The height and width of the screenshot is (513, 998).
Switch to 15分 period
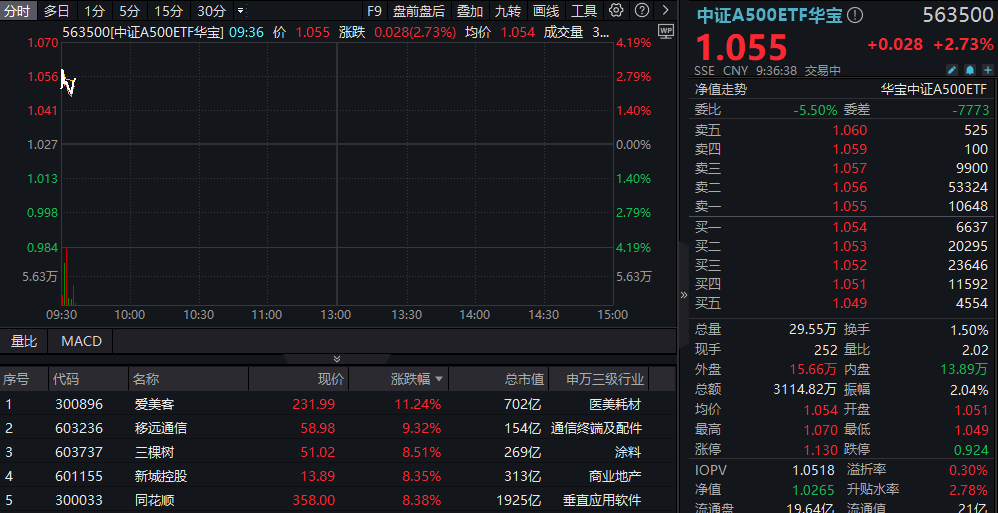click(168, 11)
